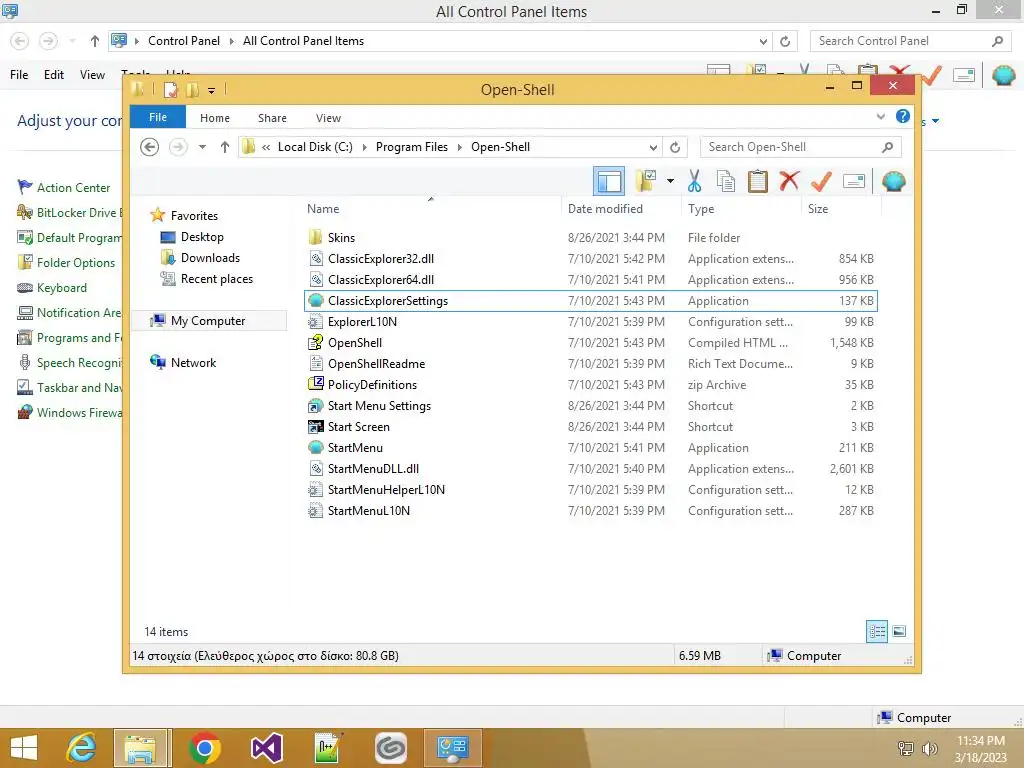Click the Search Open-Shell field
The height and width of the screenshot is (768, 1024).
pyautogui.click(x=801, y=147)
